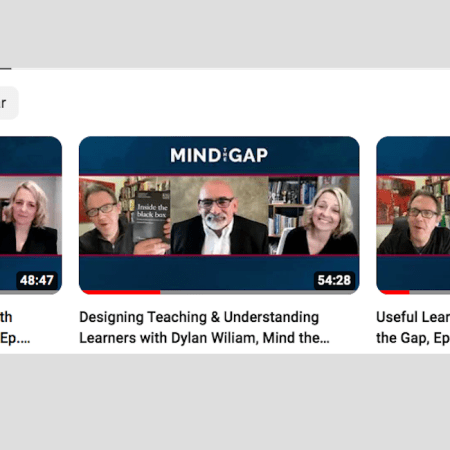450x450 pixels.
Task: Click the 'Learners with Dylan Wiliam, Mind the...' text line
Action: (204, 338)
